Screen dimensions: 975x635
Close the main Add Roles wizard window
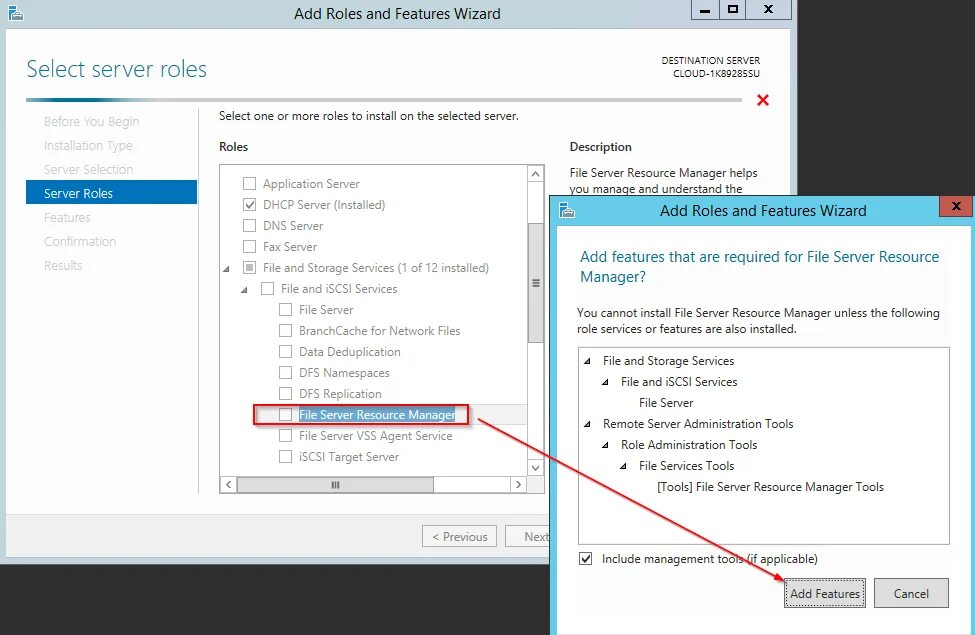pos(769,9)
